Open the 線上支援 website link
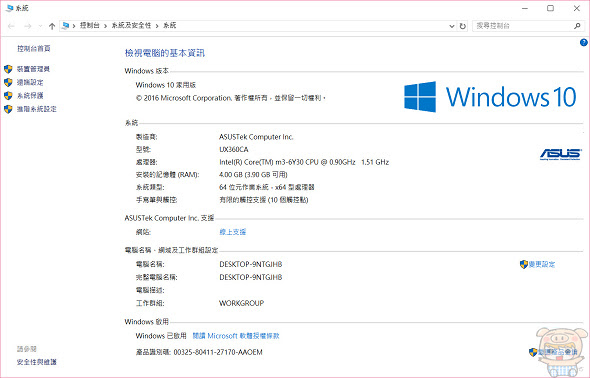 click(x=233, y=232)
